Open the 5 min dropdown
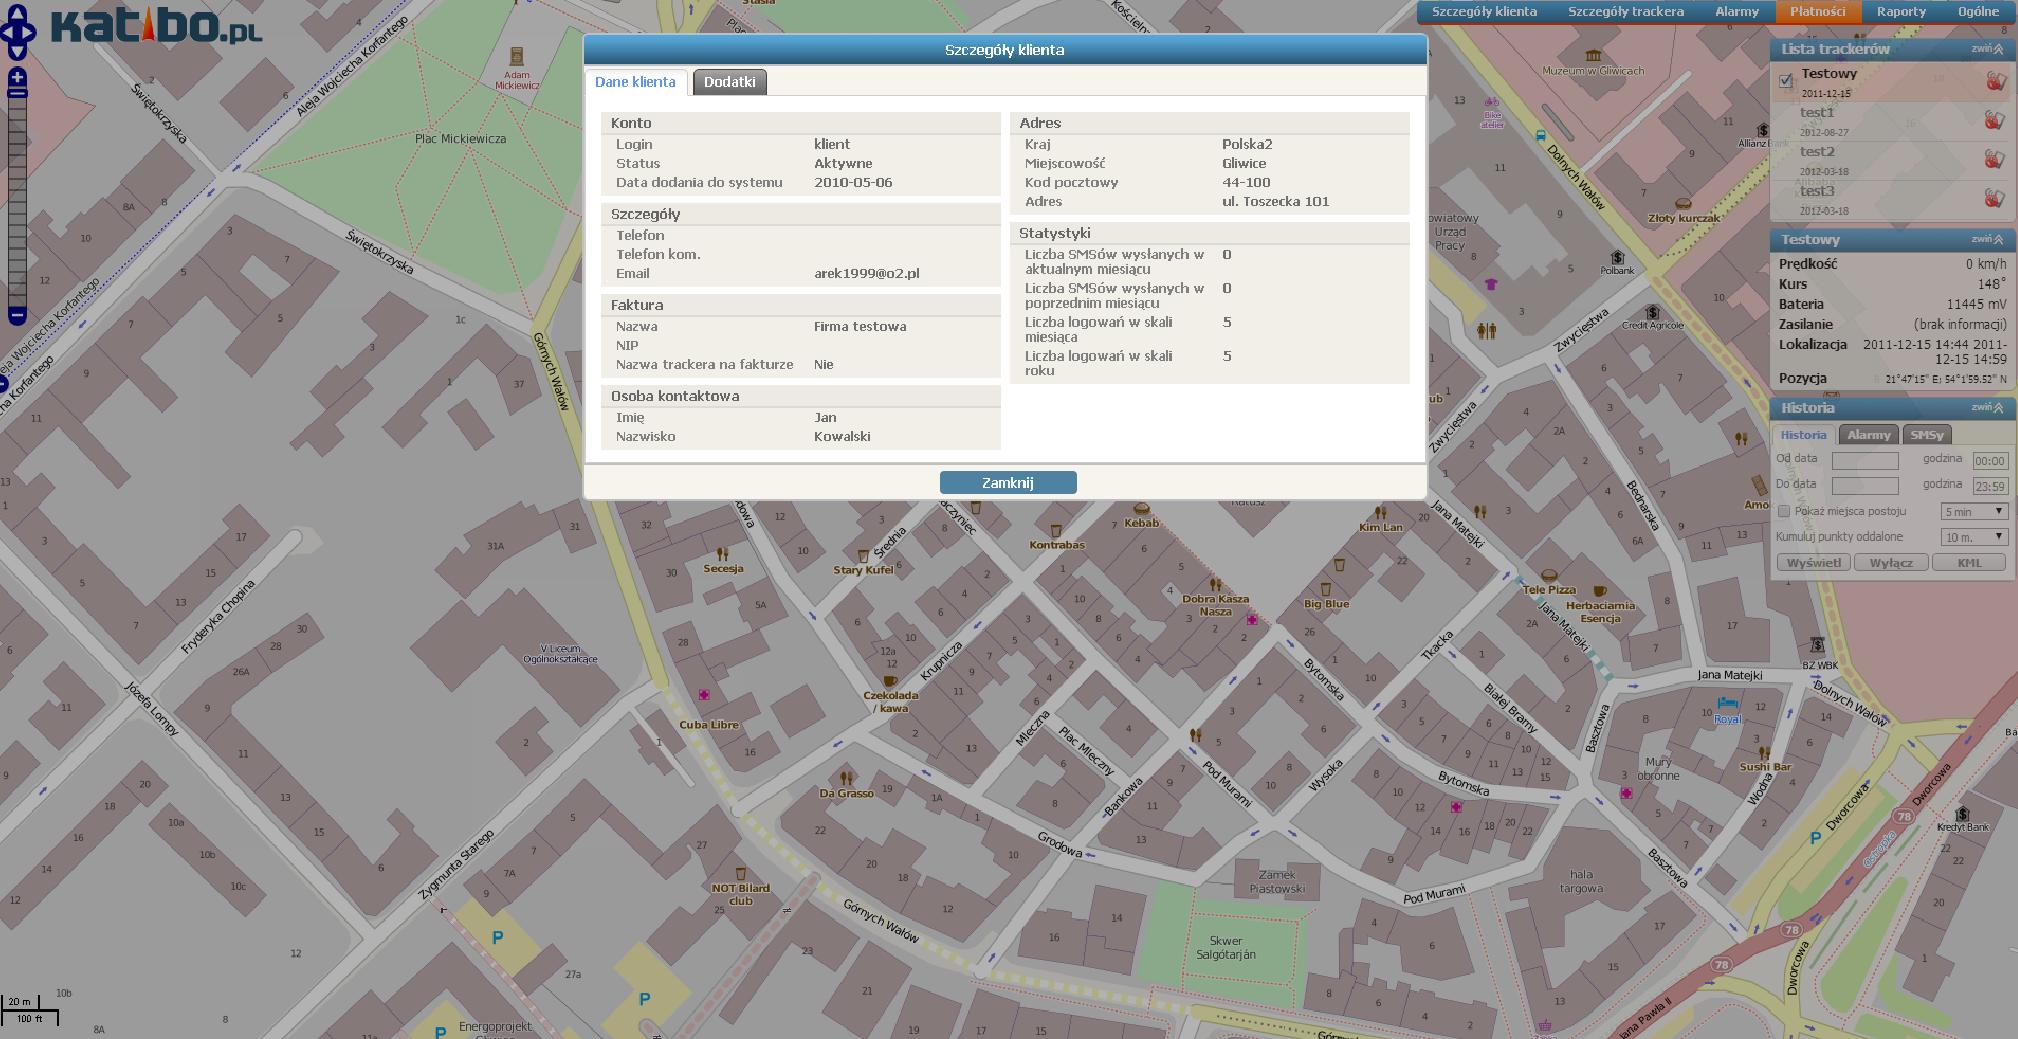Viewport: 2018px width, 1039px height. (1974, 511)
